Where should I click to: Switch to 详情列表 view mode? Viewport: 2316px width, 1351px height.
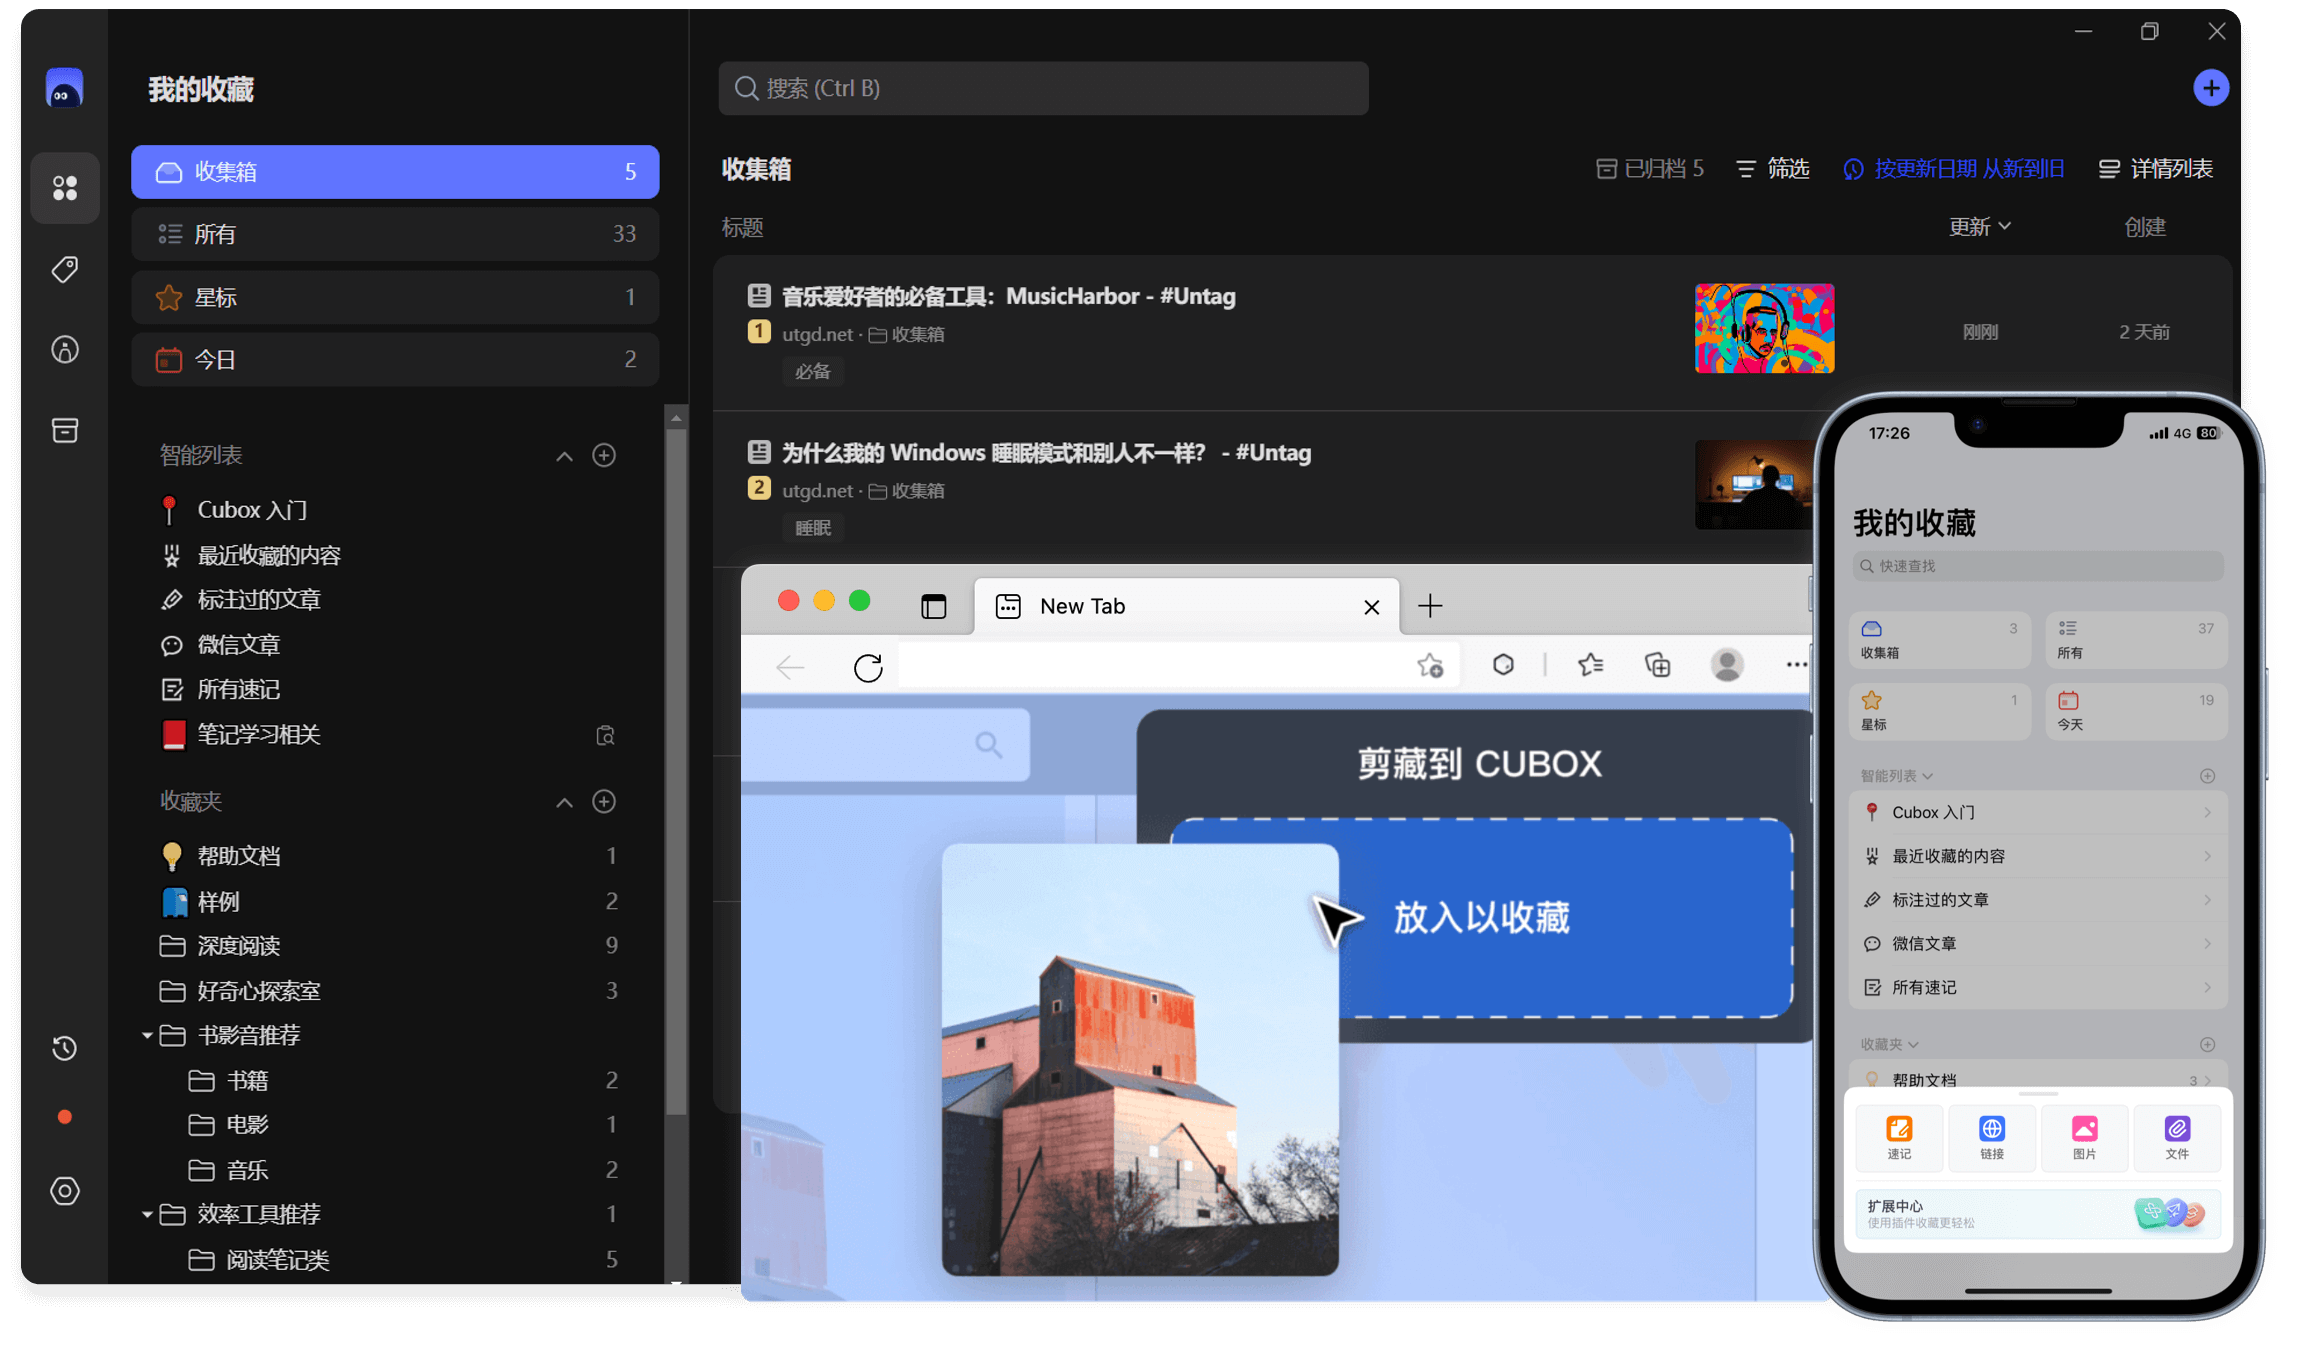[x=2155, y=168]
